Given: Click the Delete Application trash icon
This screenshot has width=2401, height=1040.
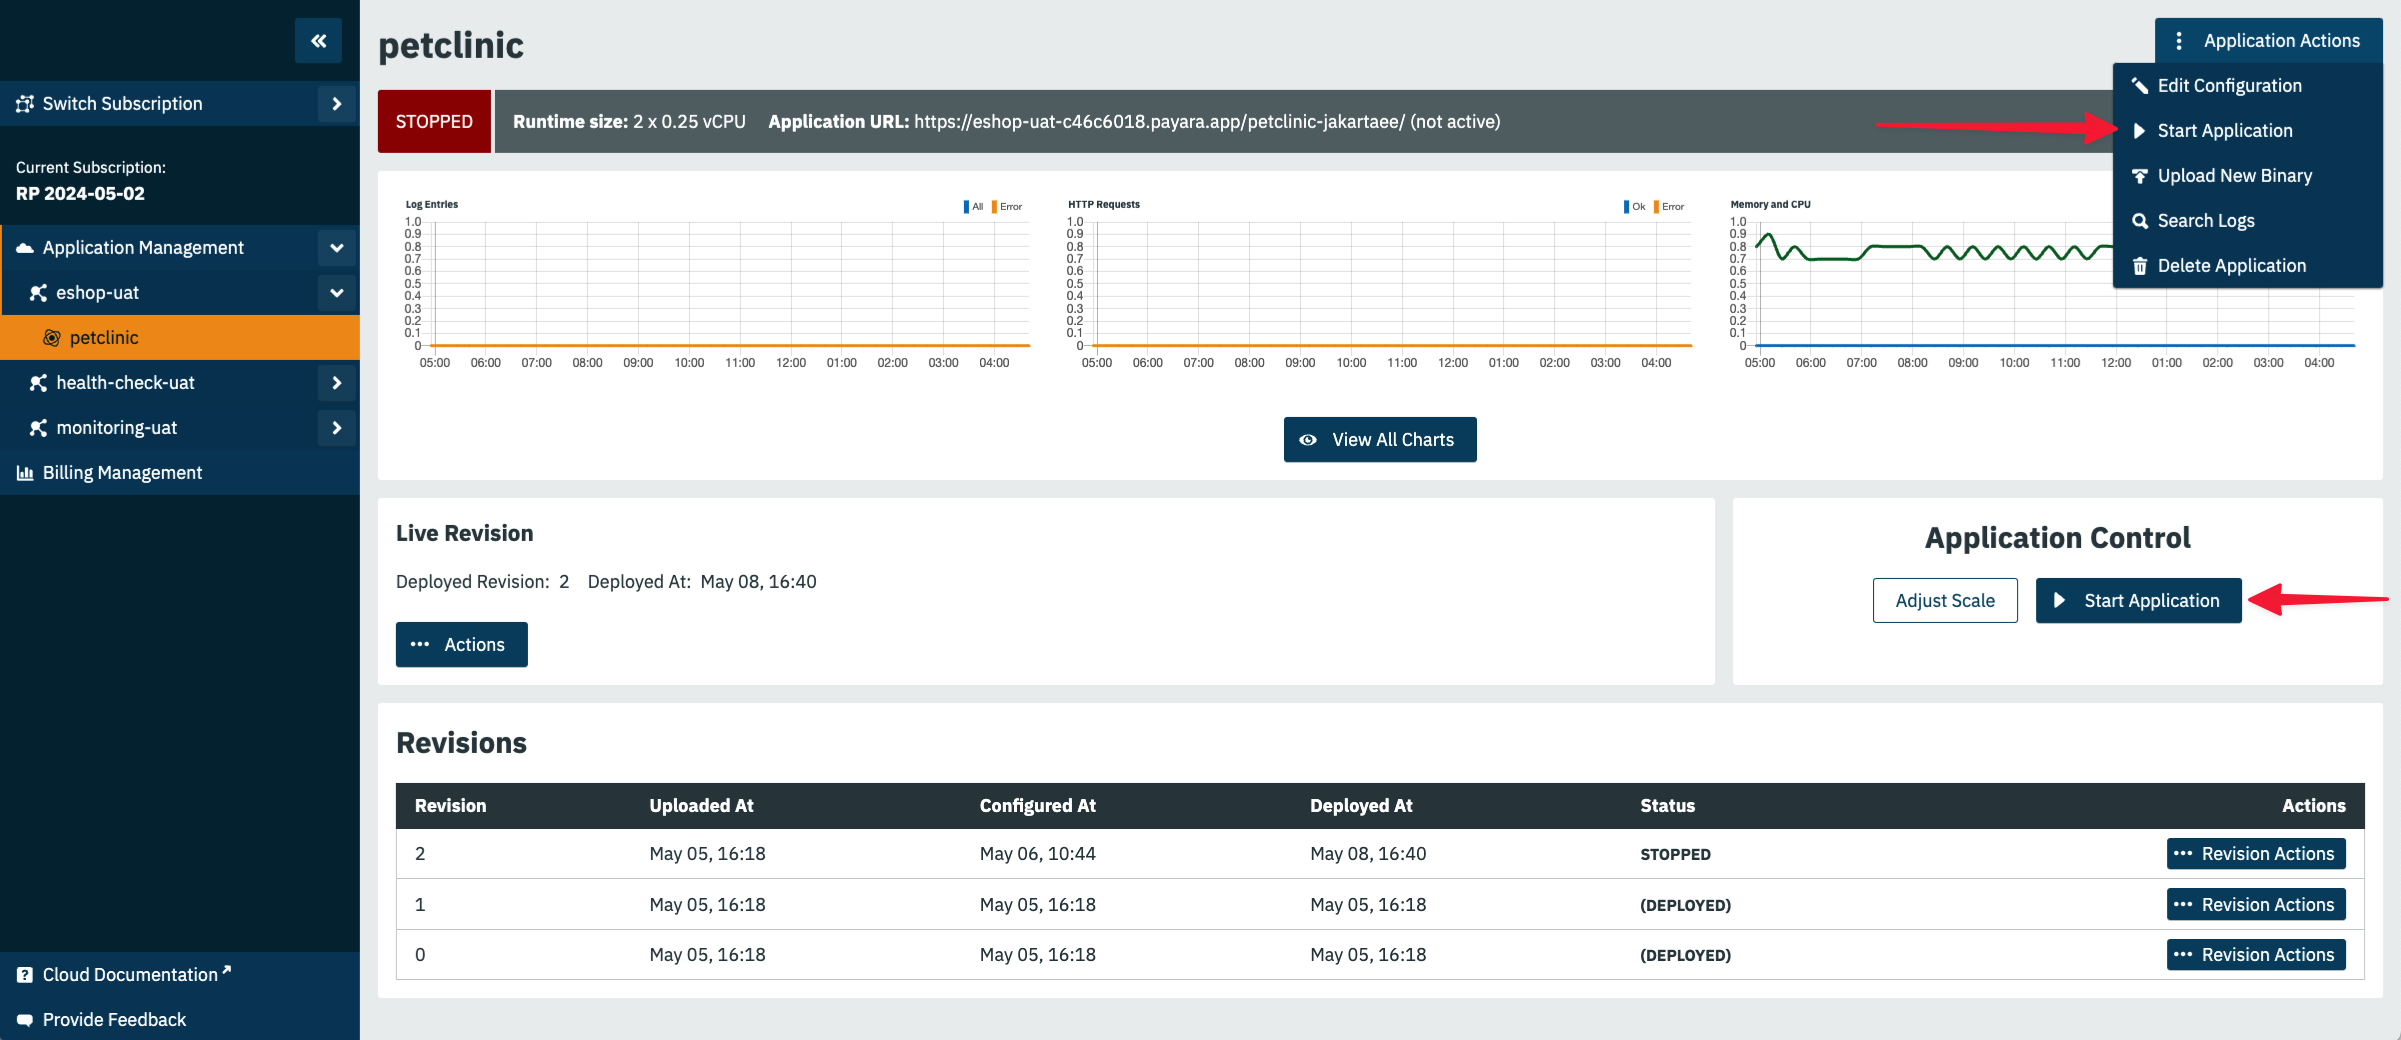Looking at the screenshot, I should point(2140,266).
